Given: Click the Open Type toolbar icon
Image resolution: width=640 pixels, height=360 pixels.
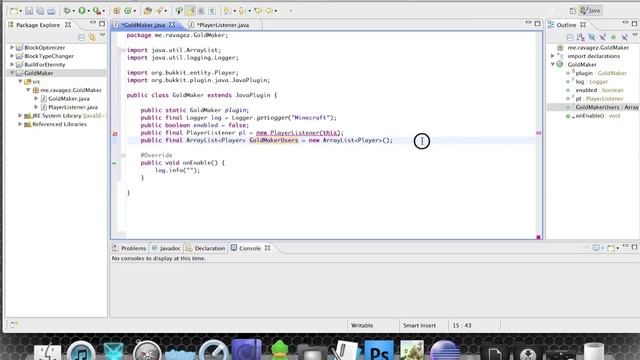Looking at the screenshot, I should tap(148, 11).
